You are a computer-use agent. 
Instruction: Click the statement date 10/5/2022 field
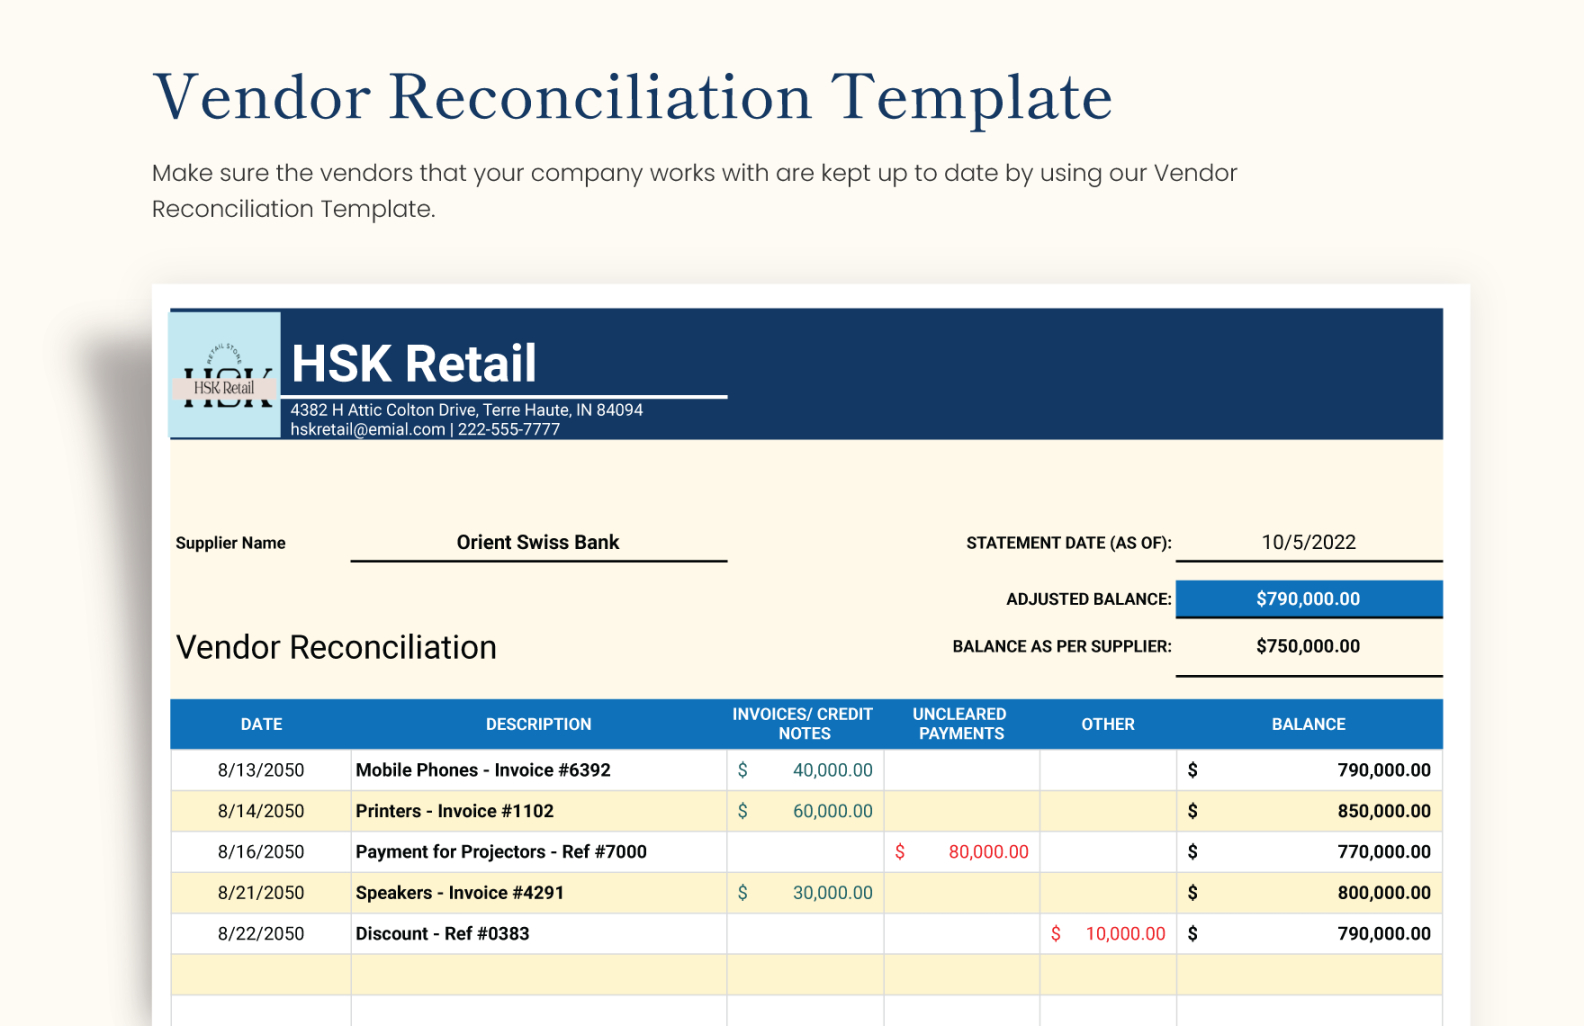(x=1308, y=542)
